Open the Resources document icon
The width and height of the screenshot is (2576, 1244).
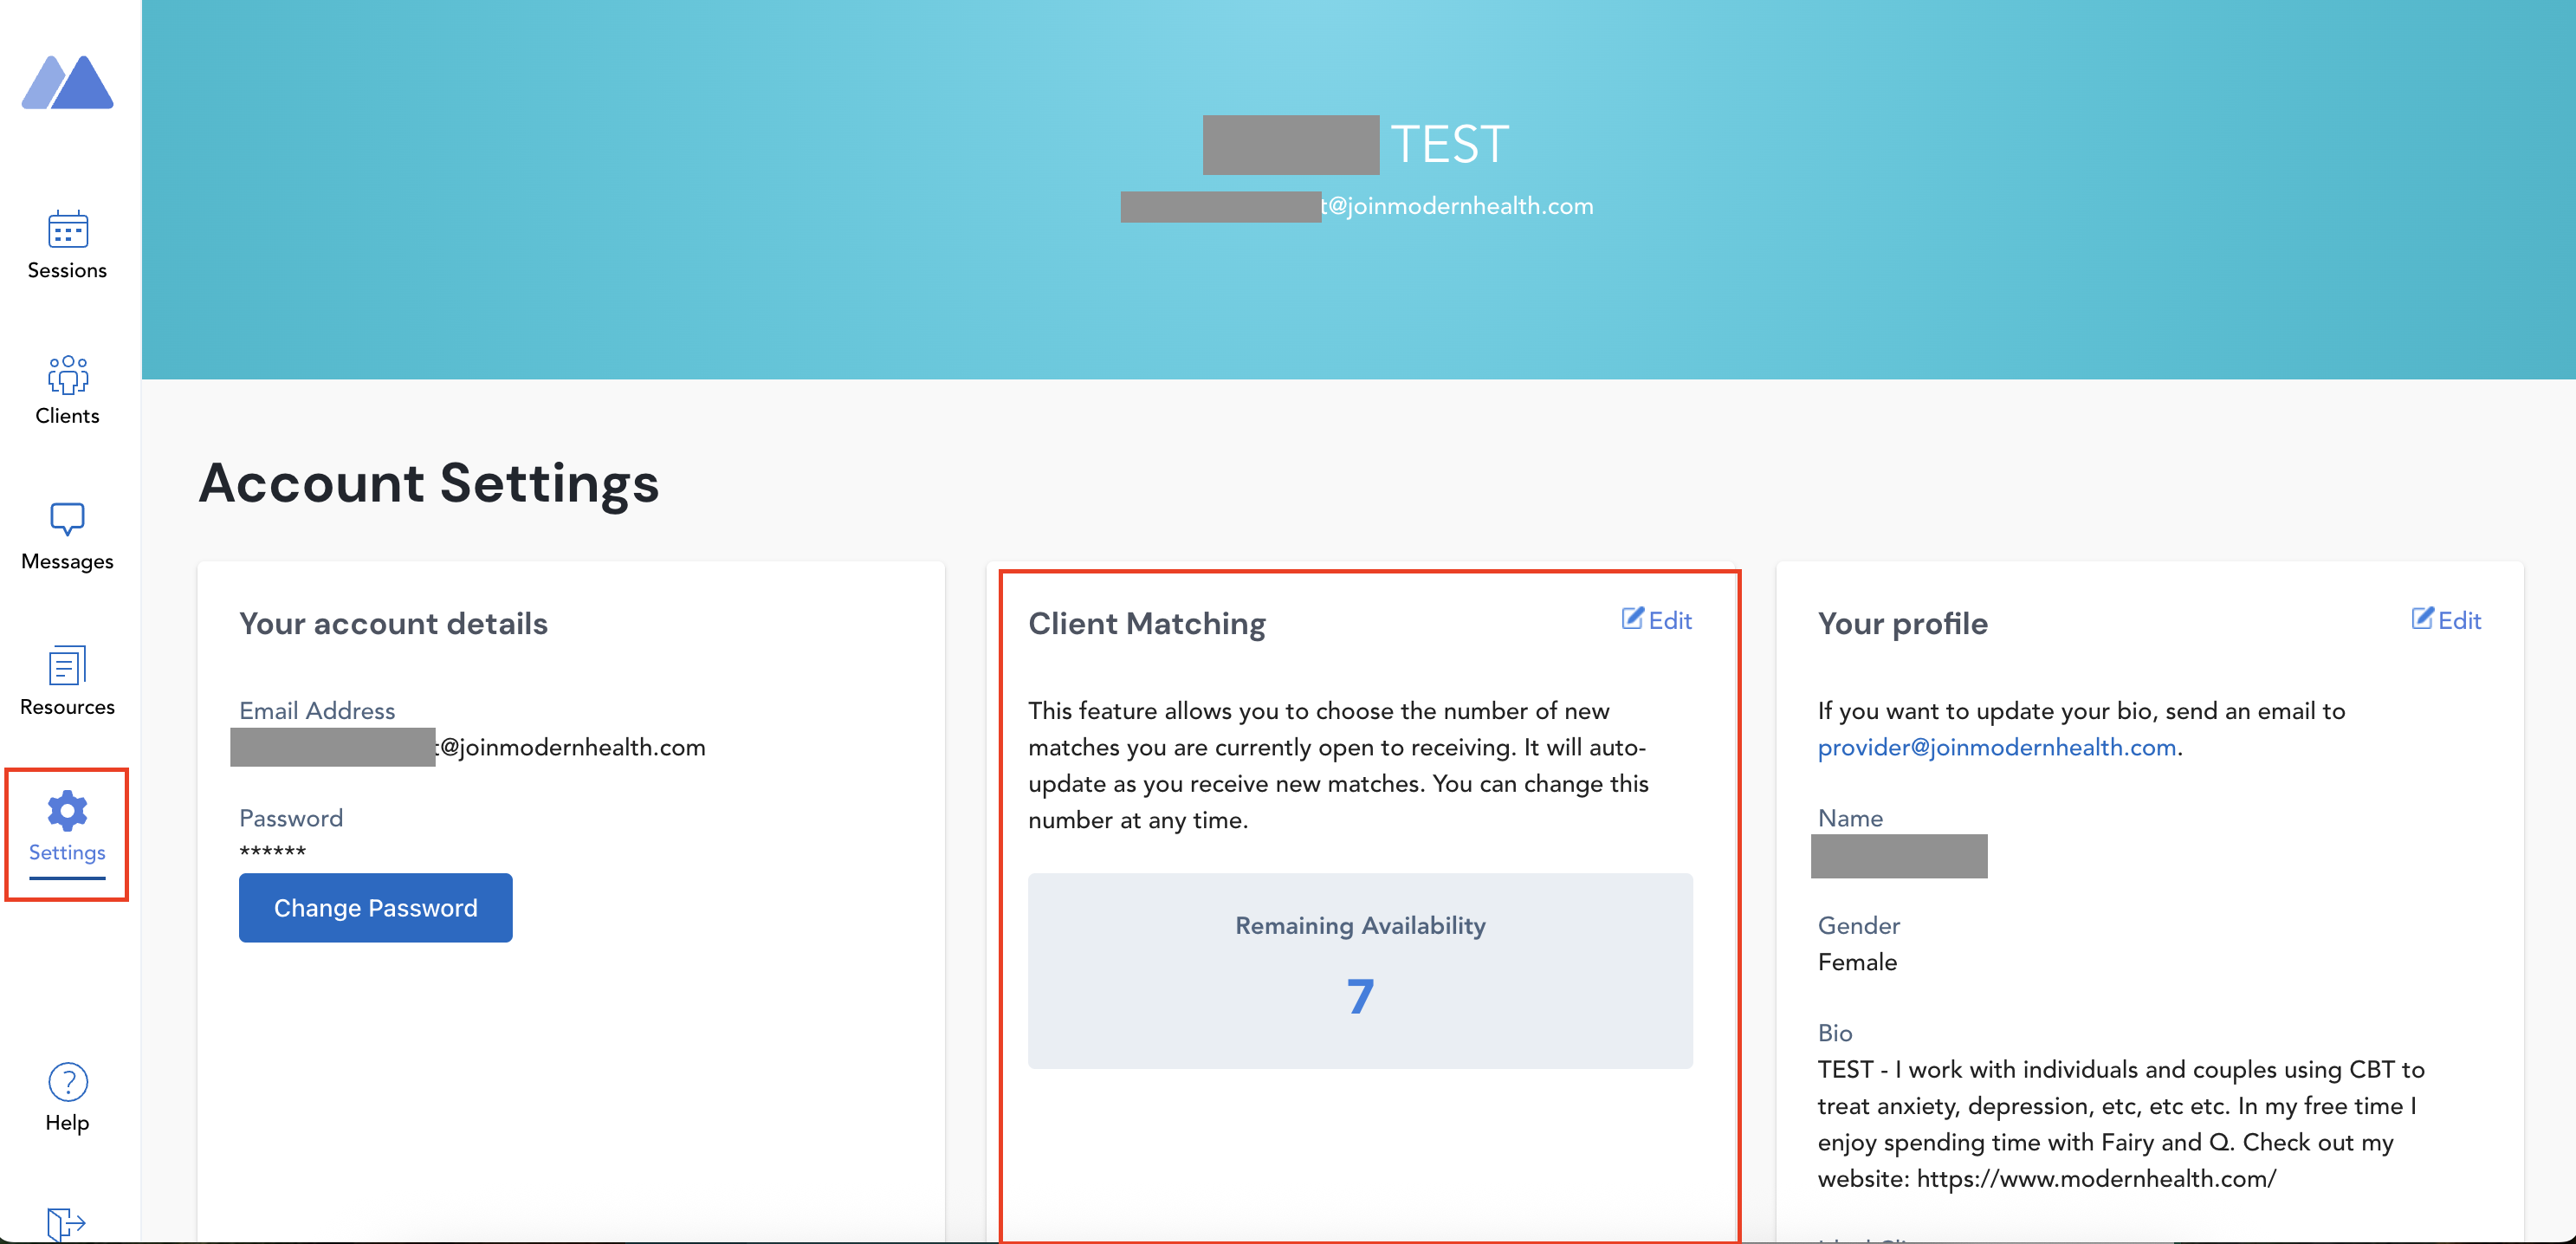pyautogui.click(x=67, y=665)
